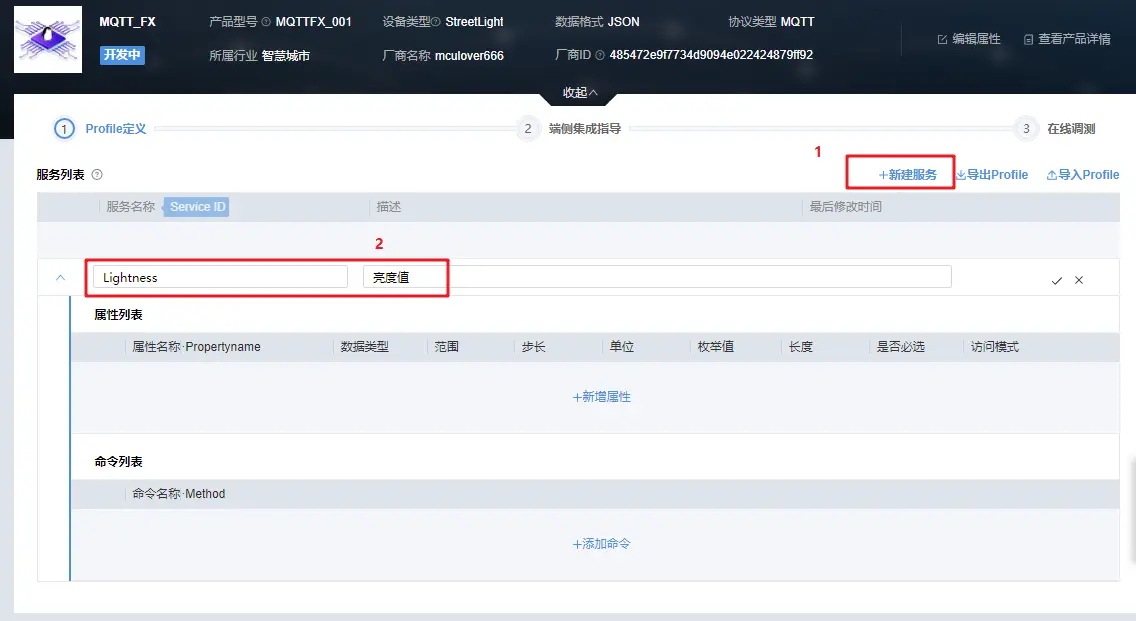
Task: Click the 是否必选 column header
Action: 901,347
